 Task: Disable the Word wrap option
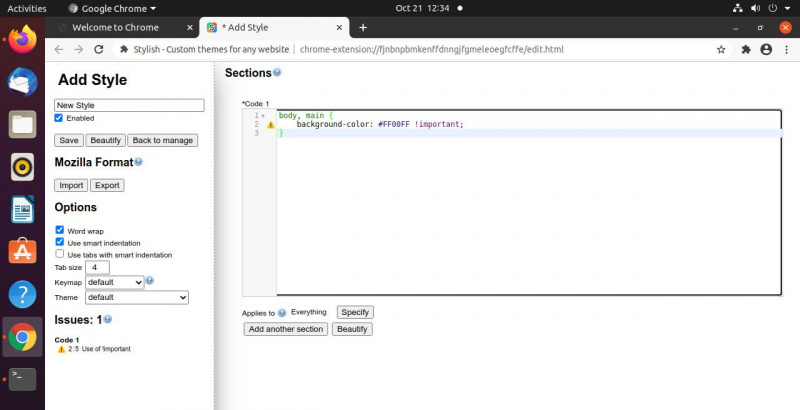pos(60,230)
